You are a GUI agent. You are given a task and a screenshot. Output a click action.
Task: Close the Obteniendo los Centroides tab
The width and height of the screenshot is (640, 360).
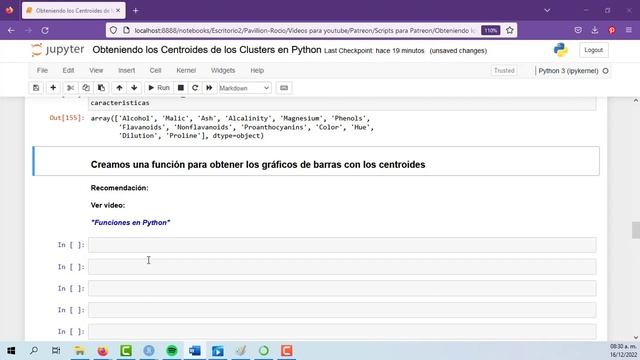click(x=118, y=11)
